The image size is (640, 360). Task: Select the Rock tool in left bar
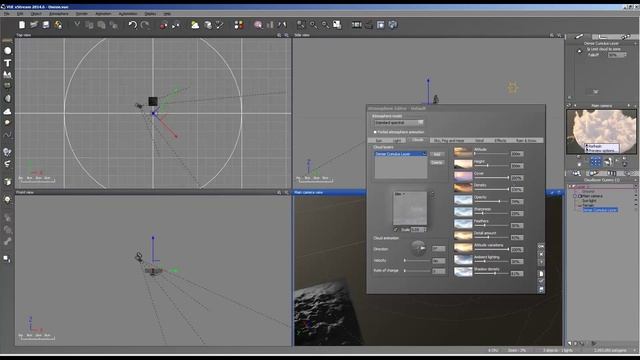(7, 98)
